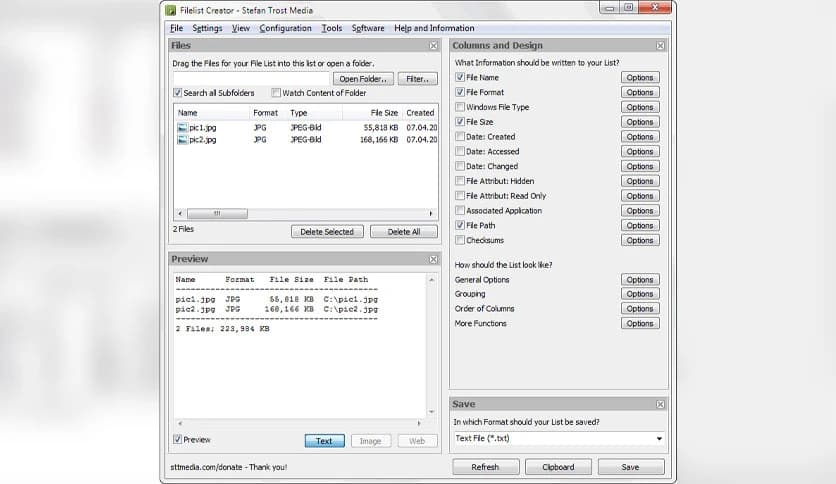Click preview vertical scroll up arrow

pyautogui.click(x=432, y=280)
